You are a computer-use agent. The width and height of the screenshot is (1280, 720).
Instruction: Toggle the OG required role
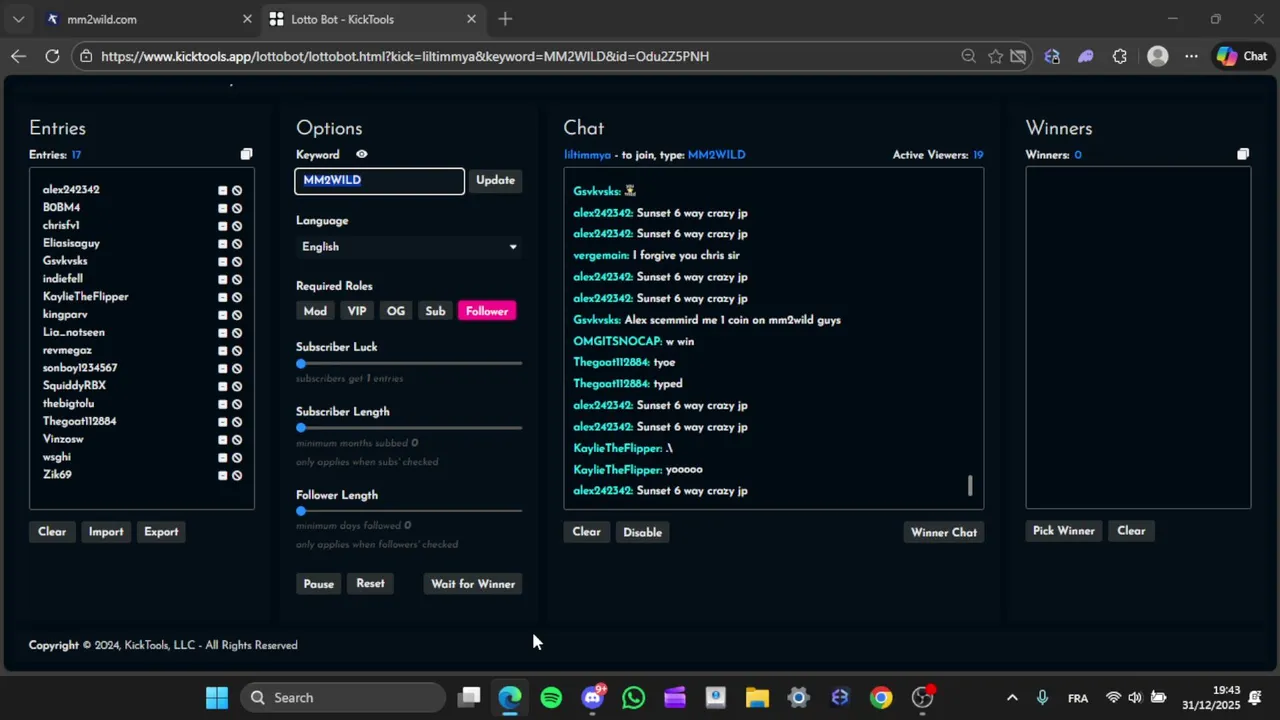tap(396, 311)
